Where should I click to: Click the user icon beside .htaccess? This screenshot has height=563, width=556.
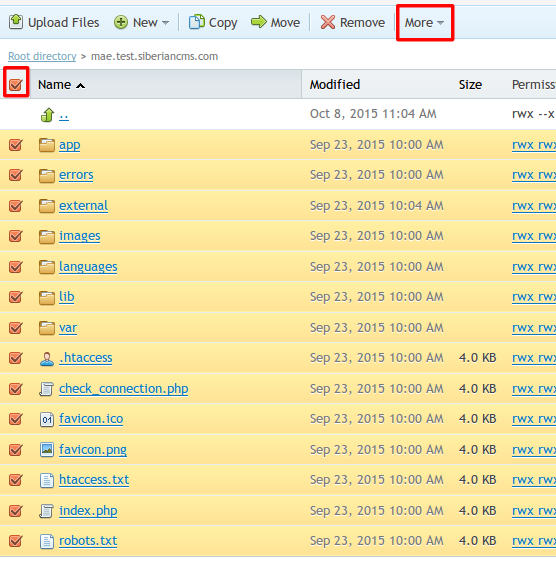click(47, 359)
